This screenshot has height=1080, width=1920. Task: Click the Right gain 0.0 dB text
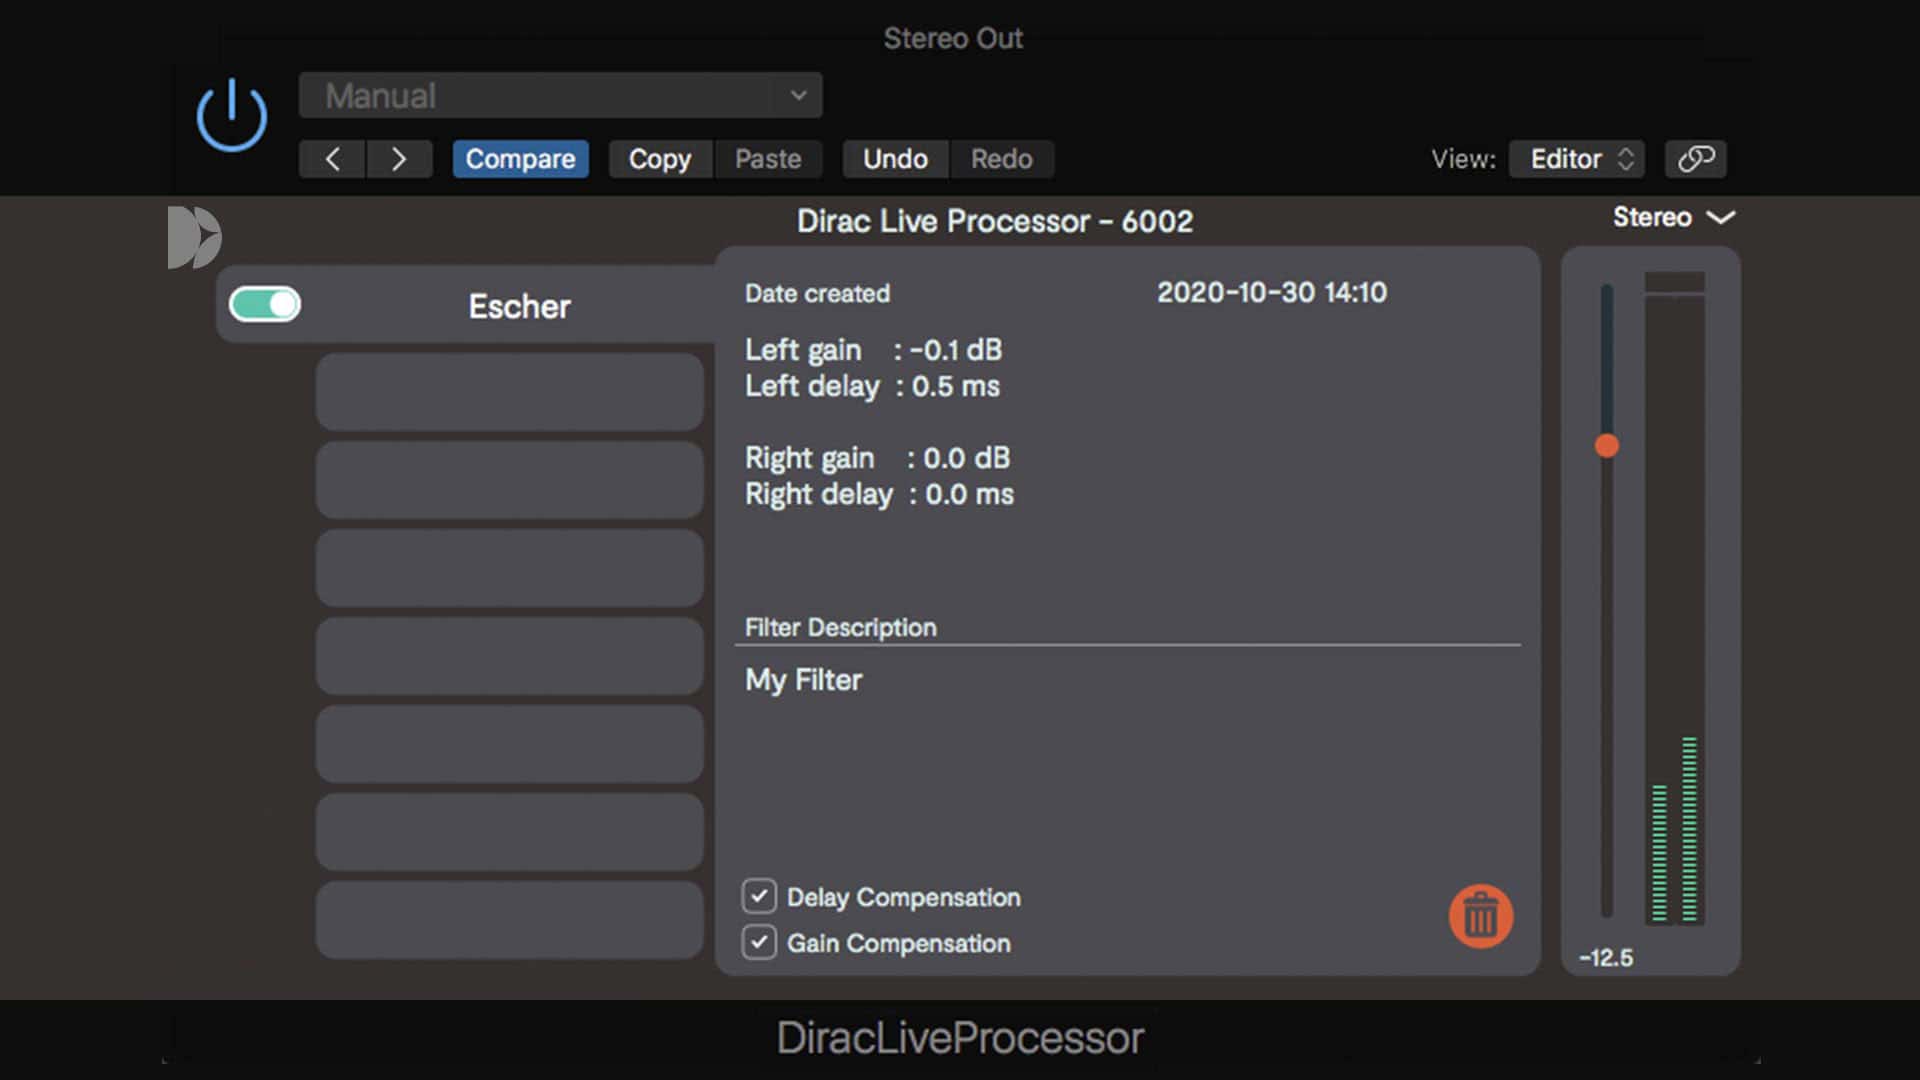(x=877, y=458)
